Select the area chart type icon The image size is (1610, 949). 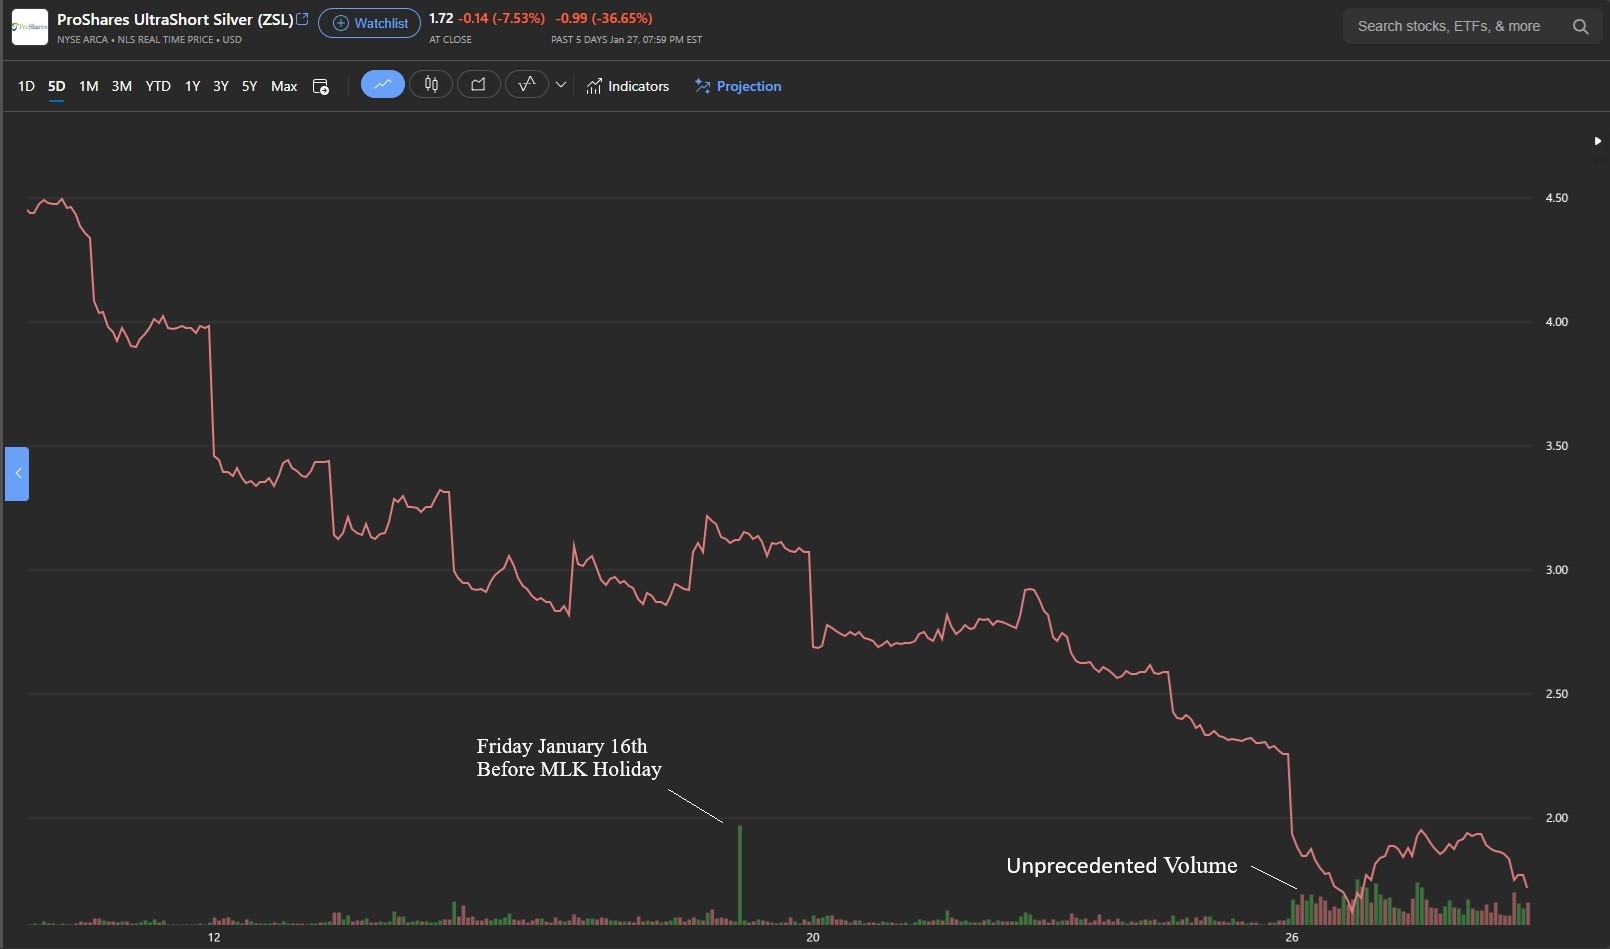click(x=478, y=85)
